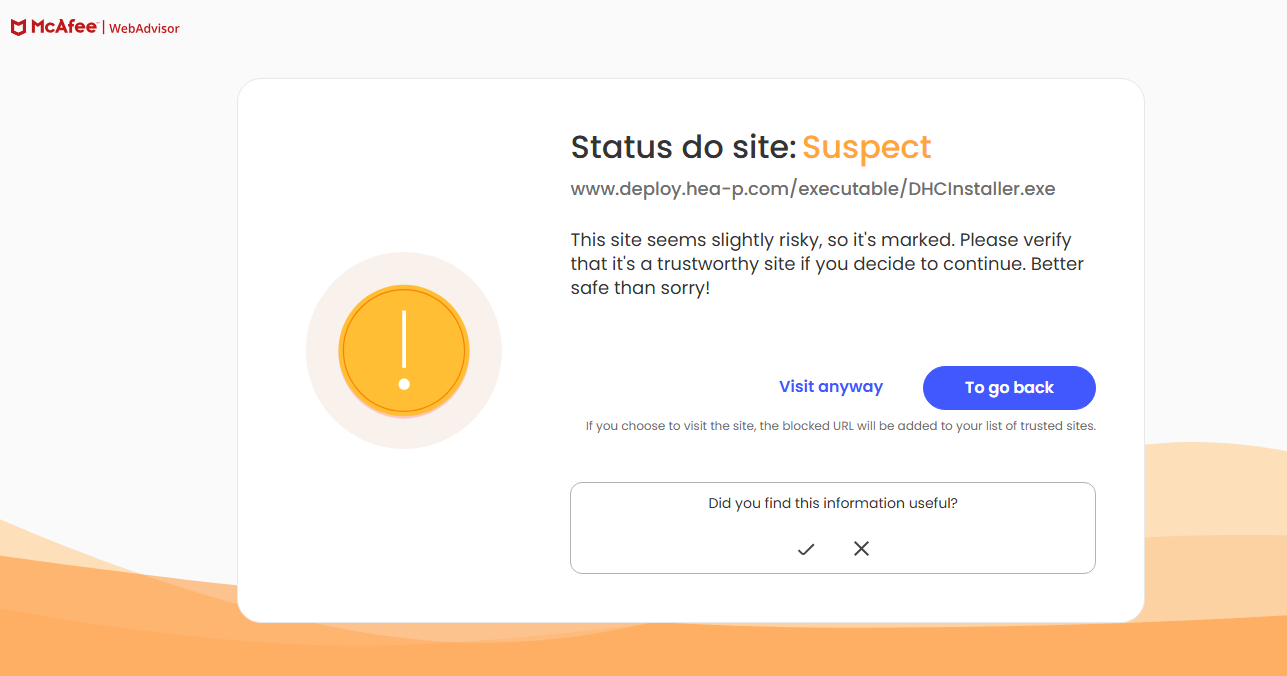Click the 'Did you find this information useful?' question
This screenshot has width=1287, height=676.
click(x=833, y=503)
